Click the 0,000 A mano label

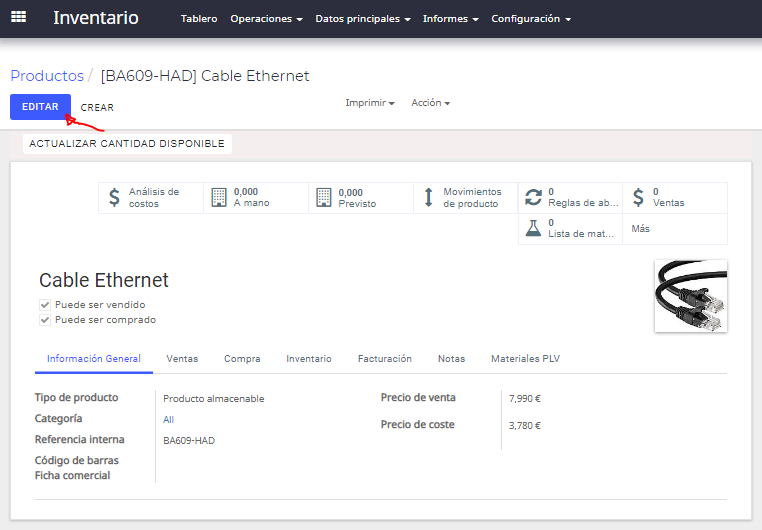(251, 197)
